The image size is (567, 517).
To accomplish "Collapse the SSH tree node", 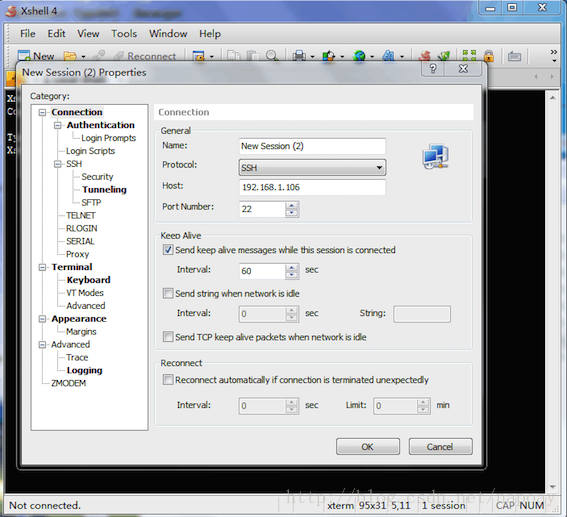I will pyautogui.click(x=57, y=164).
